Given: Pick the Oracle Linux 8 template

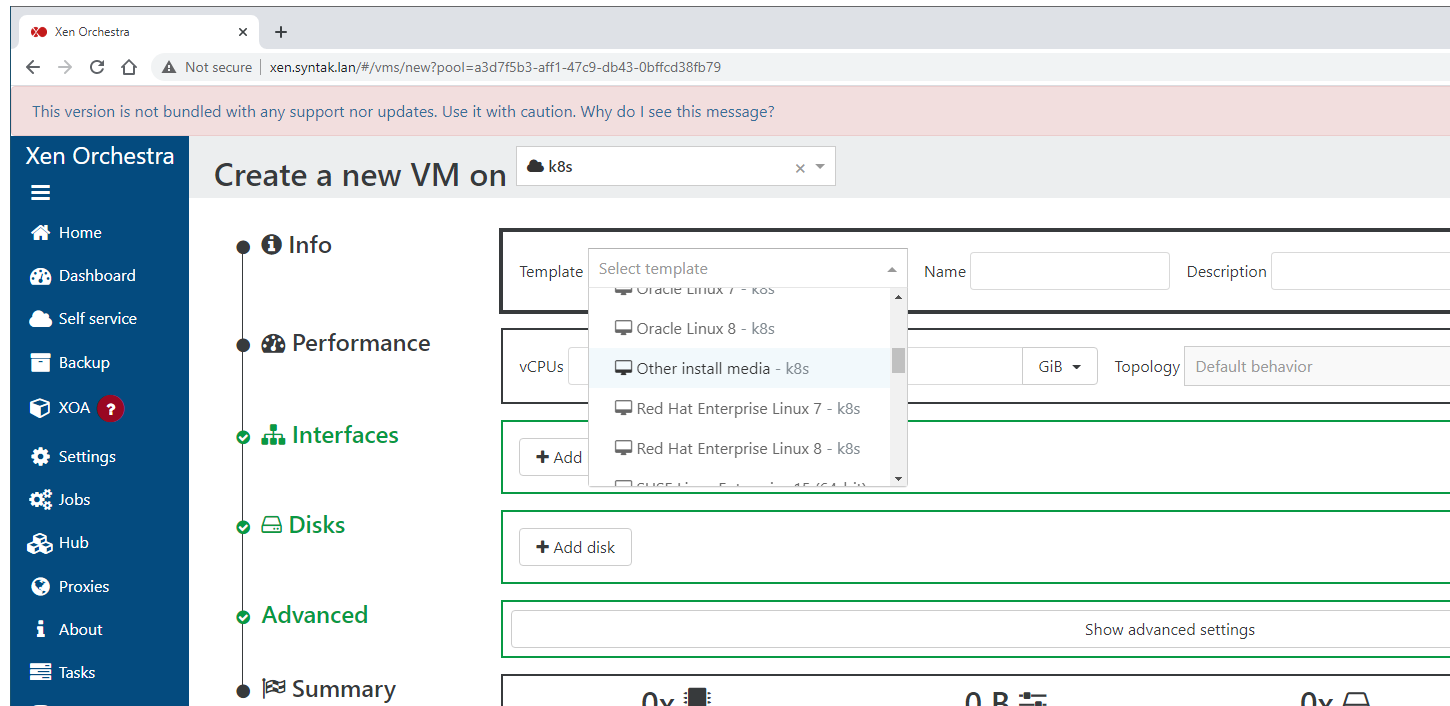Looking at the screenshot, I should (705, 328).
